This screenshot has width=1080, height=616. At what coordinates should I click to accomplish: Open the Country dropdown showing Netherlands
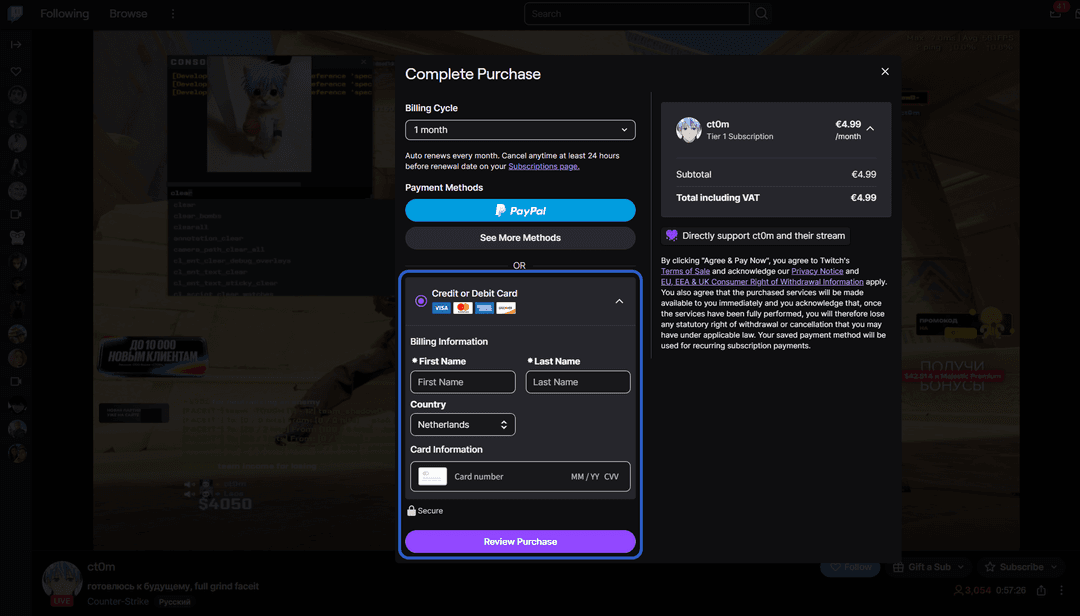click(x=463, y=425)
